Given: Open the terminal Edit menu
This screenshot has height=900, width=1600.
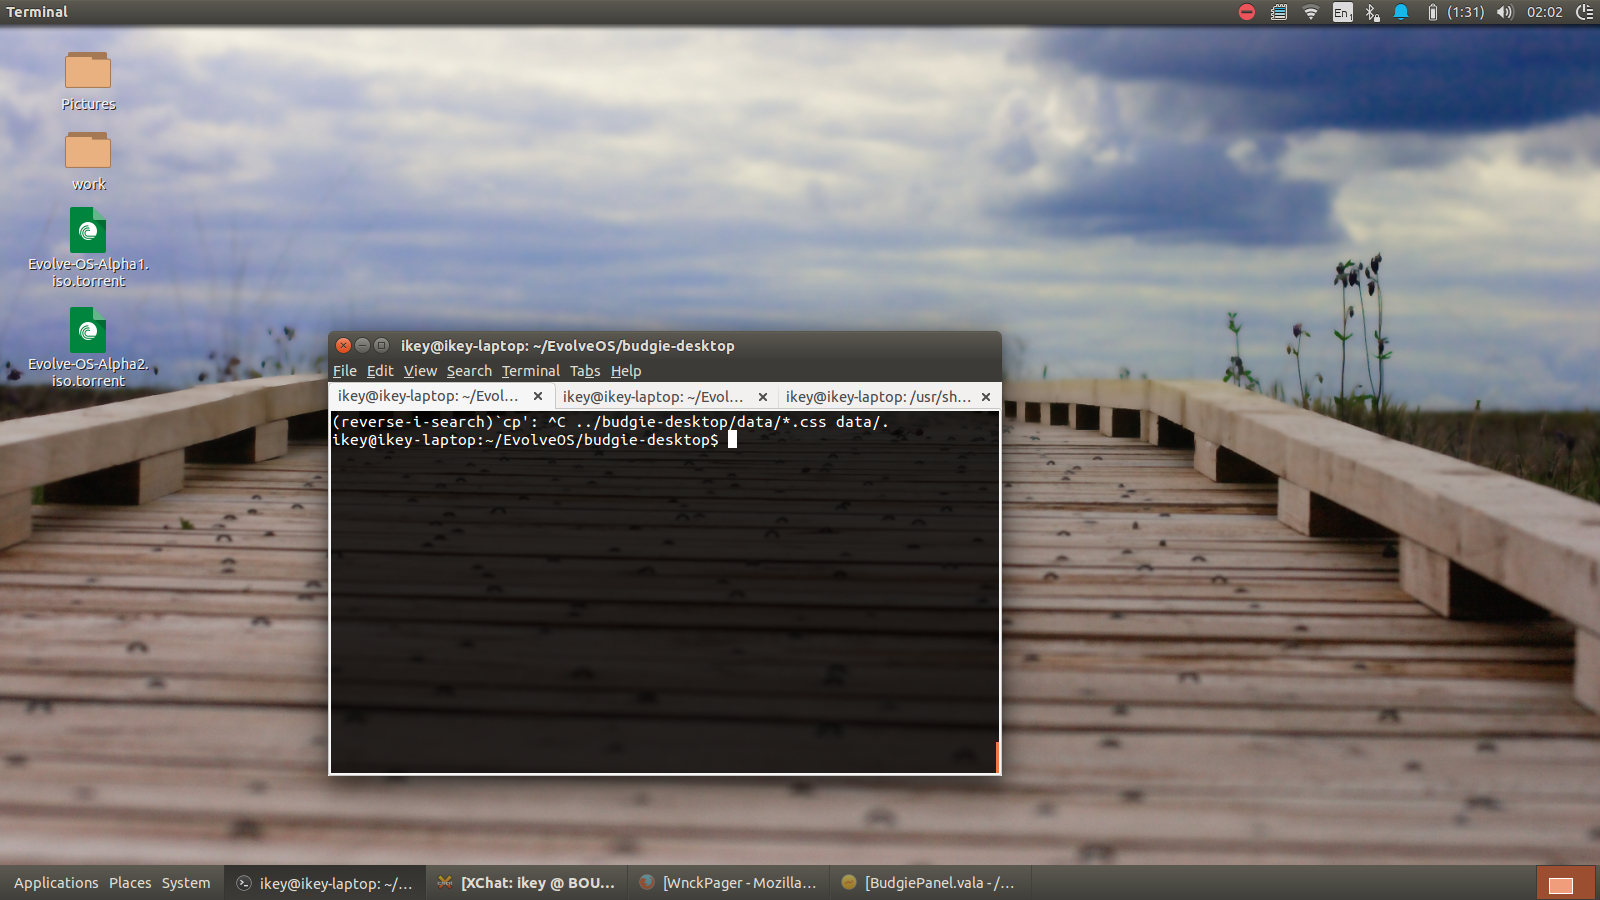Looking at the screenshot, I should pyautogui.click(x=380, y=371).
